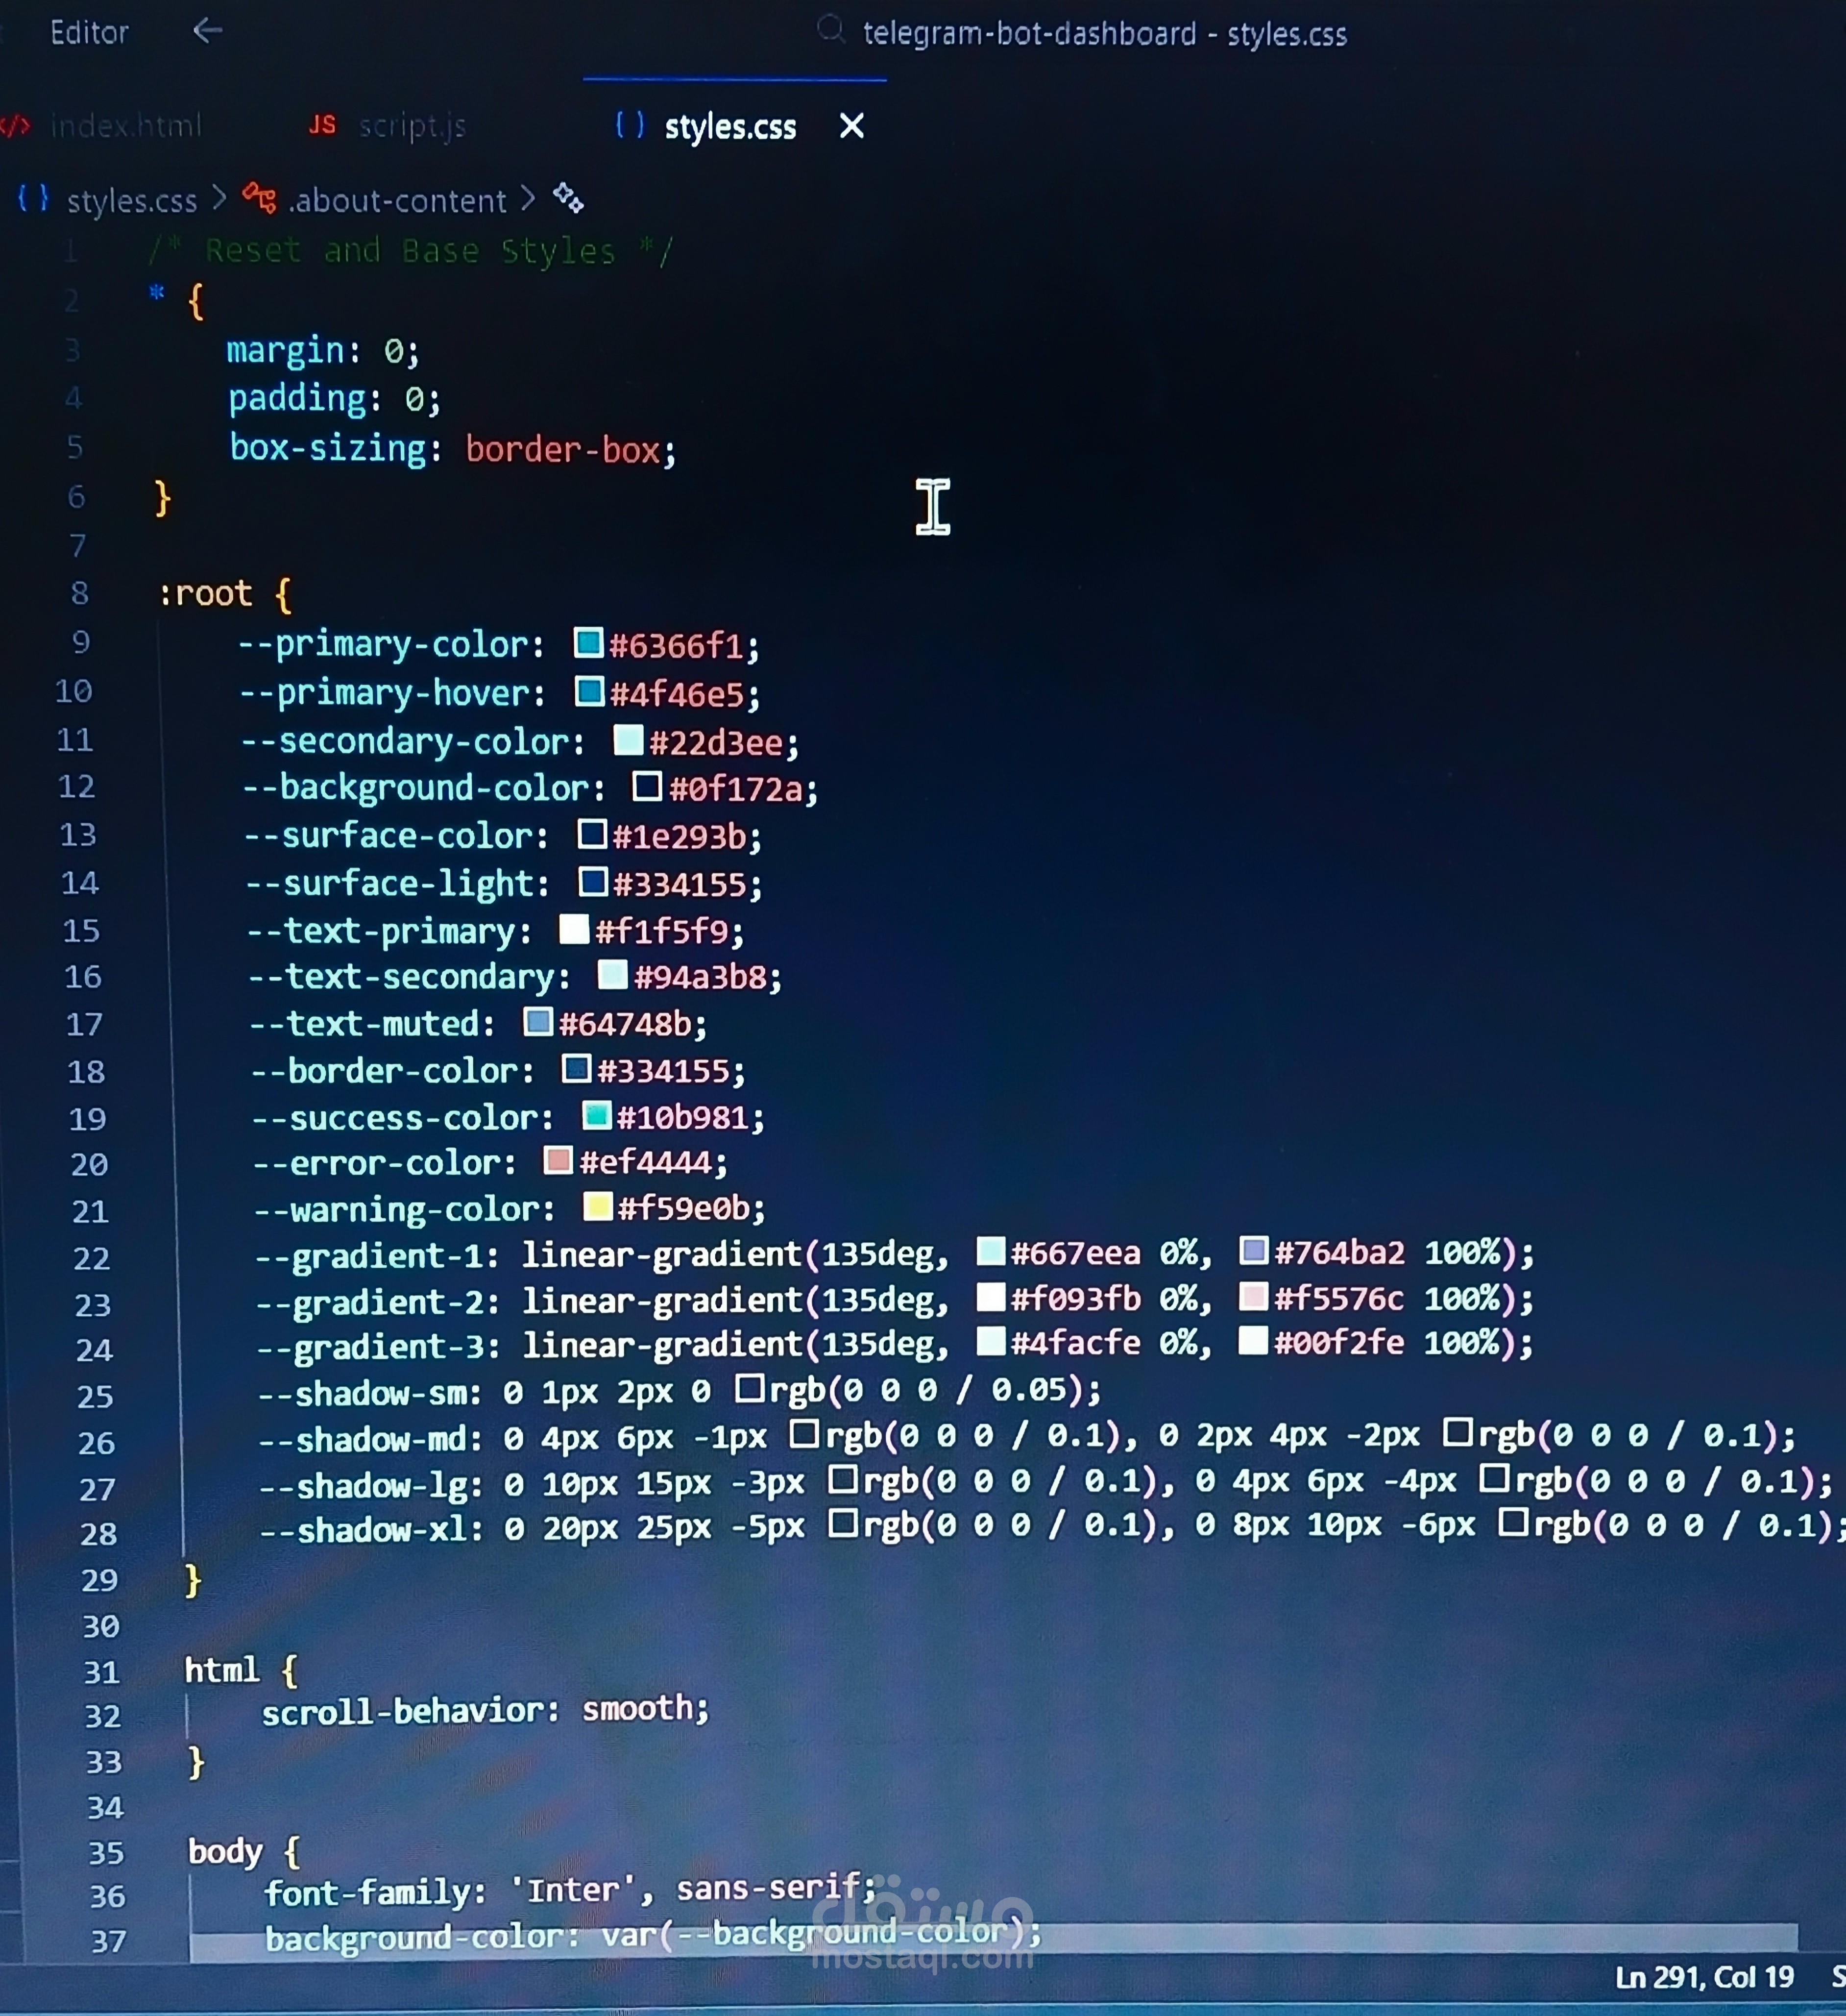Expand the breadcrumb chevron after .about-content
The width and height of the screenshot is (1846, 2016).
[x=529, y=198]
